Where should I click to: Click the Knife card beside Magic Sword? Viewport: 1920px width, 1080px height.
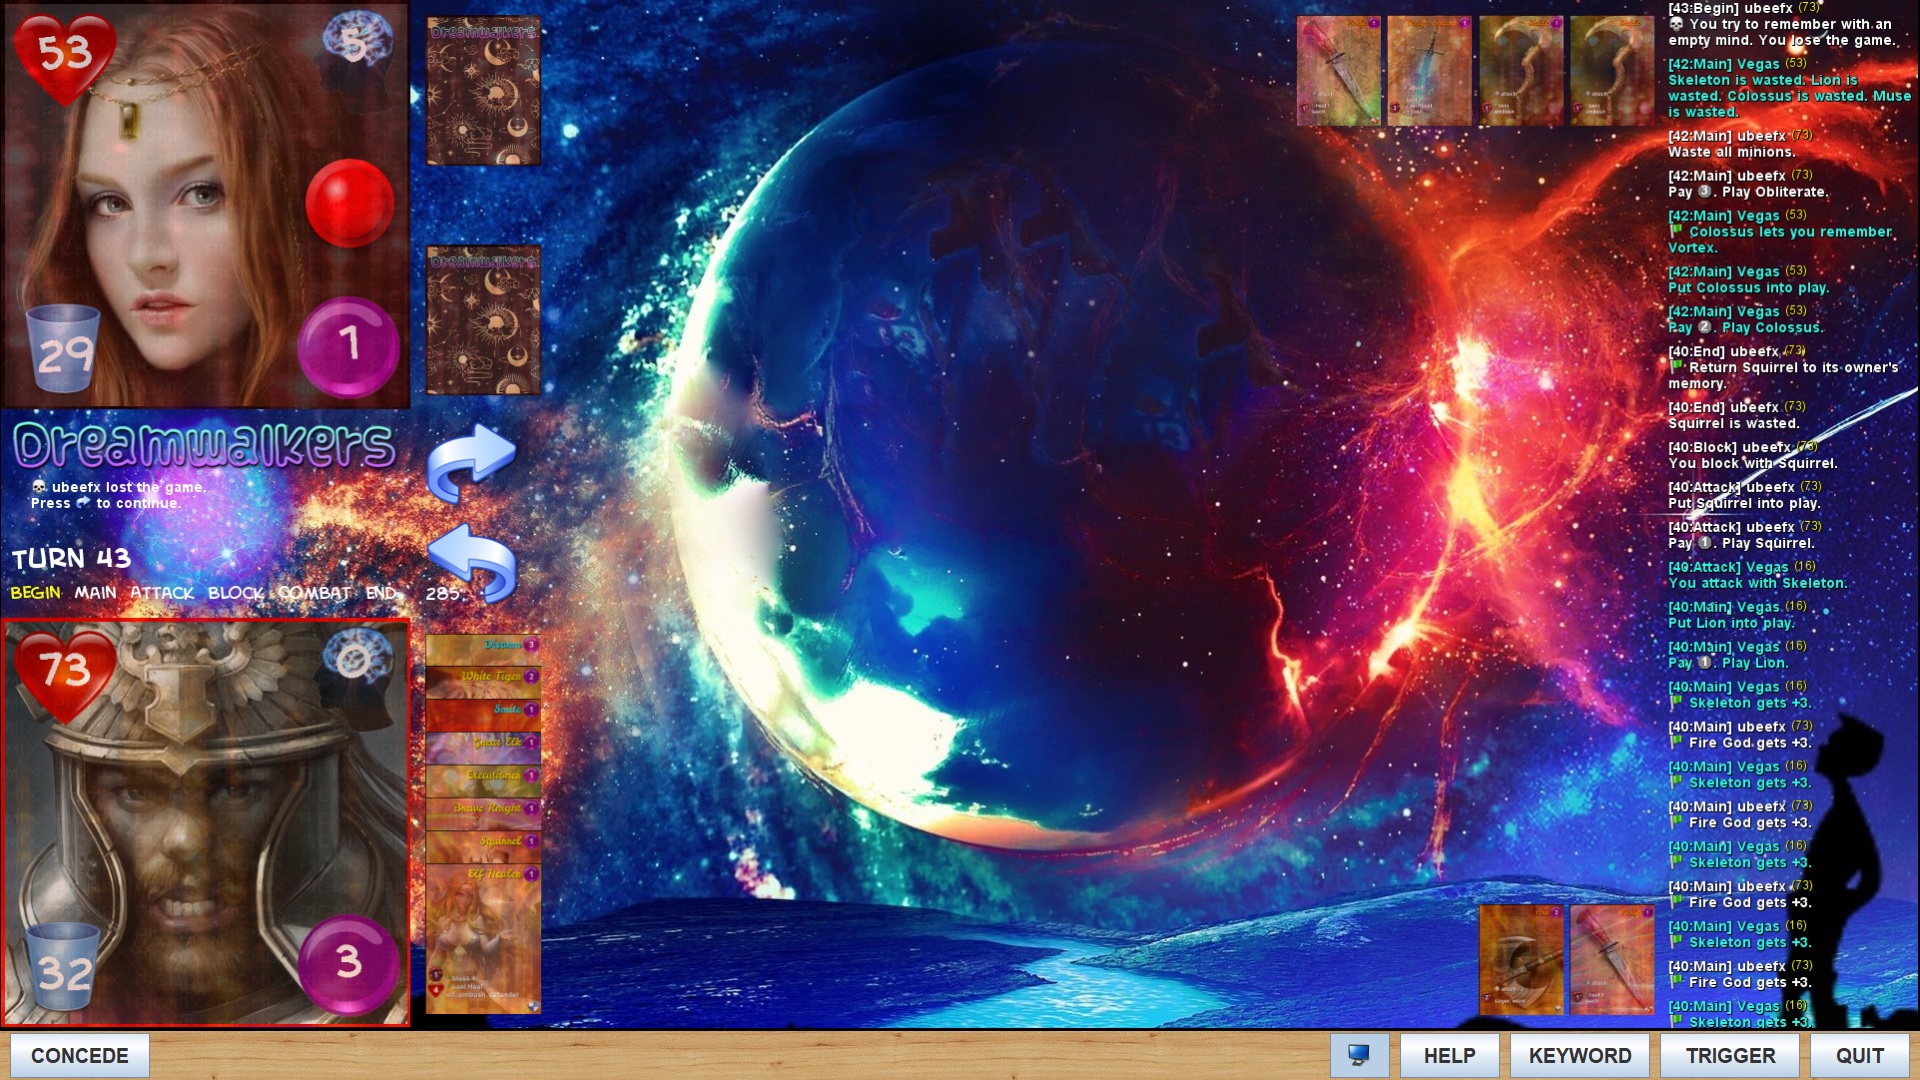click(x=1338, y=71)
